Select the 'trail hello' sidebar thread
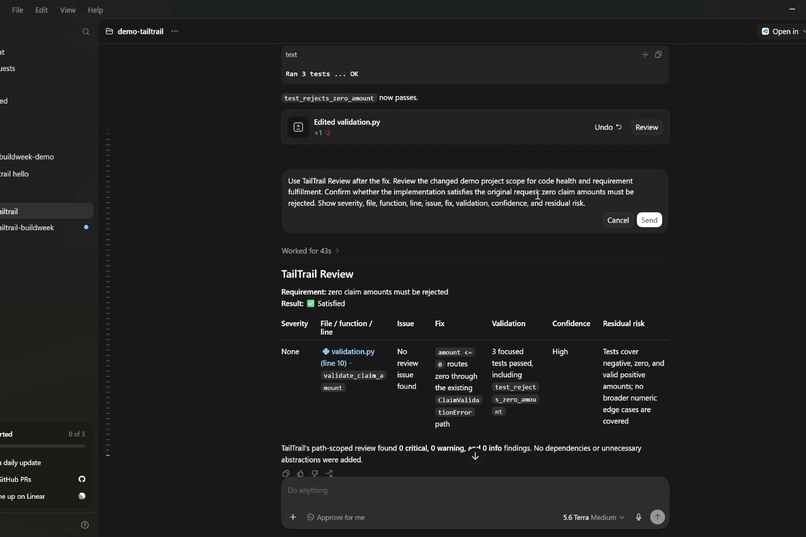Viewport: 806px width, 537px height. (x=14, y=174)
